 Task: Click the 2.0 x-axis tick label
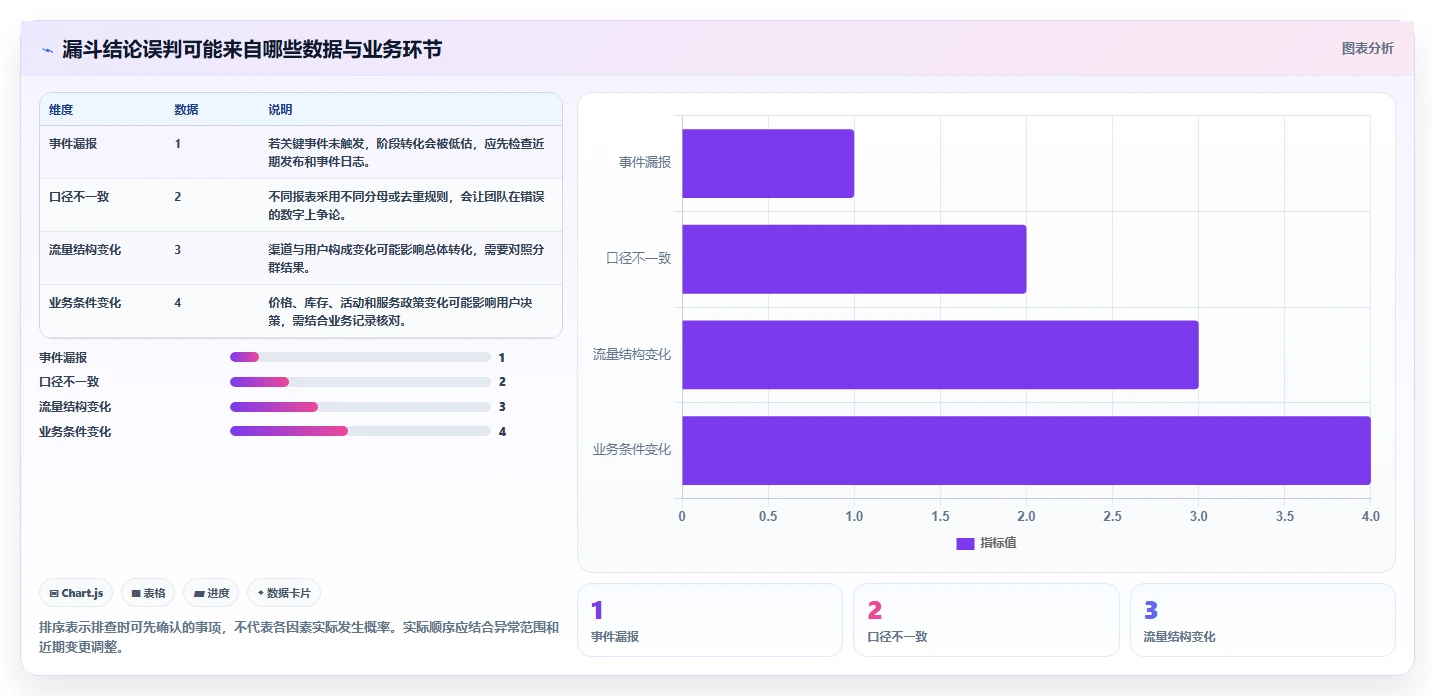pyautogui.click(x=1026, y=517)
